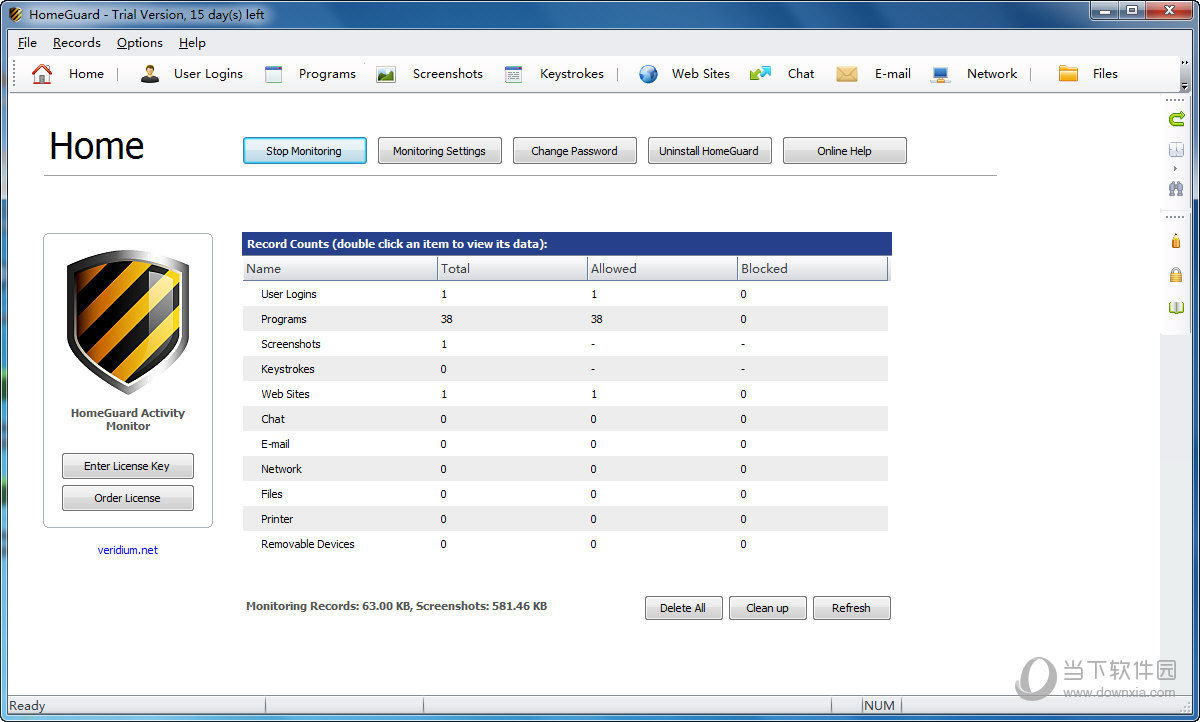Open the Options menu

tap(139, 43)
